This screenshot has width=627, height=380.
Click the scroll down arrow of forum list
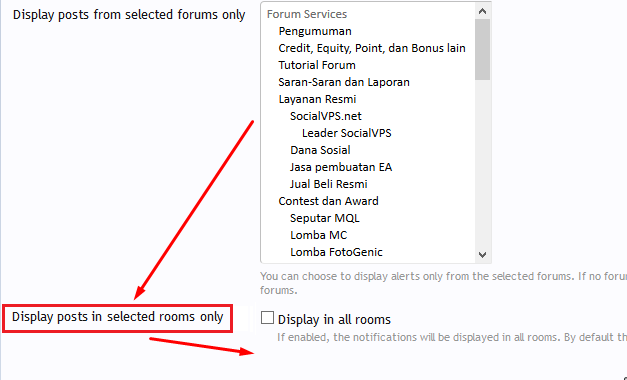482,254
